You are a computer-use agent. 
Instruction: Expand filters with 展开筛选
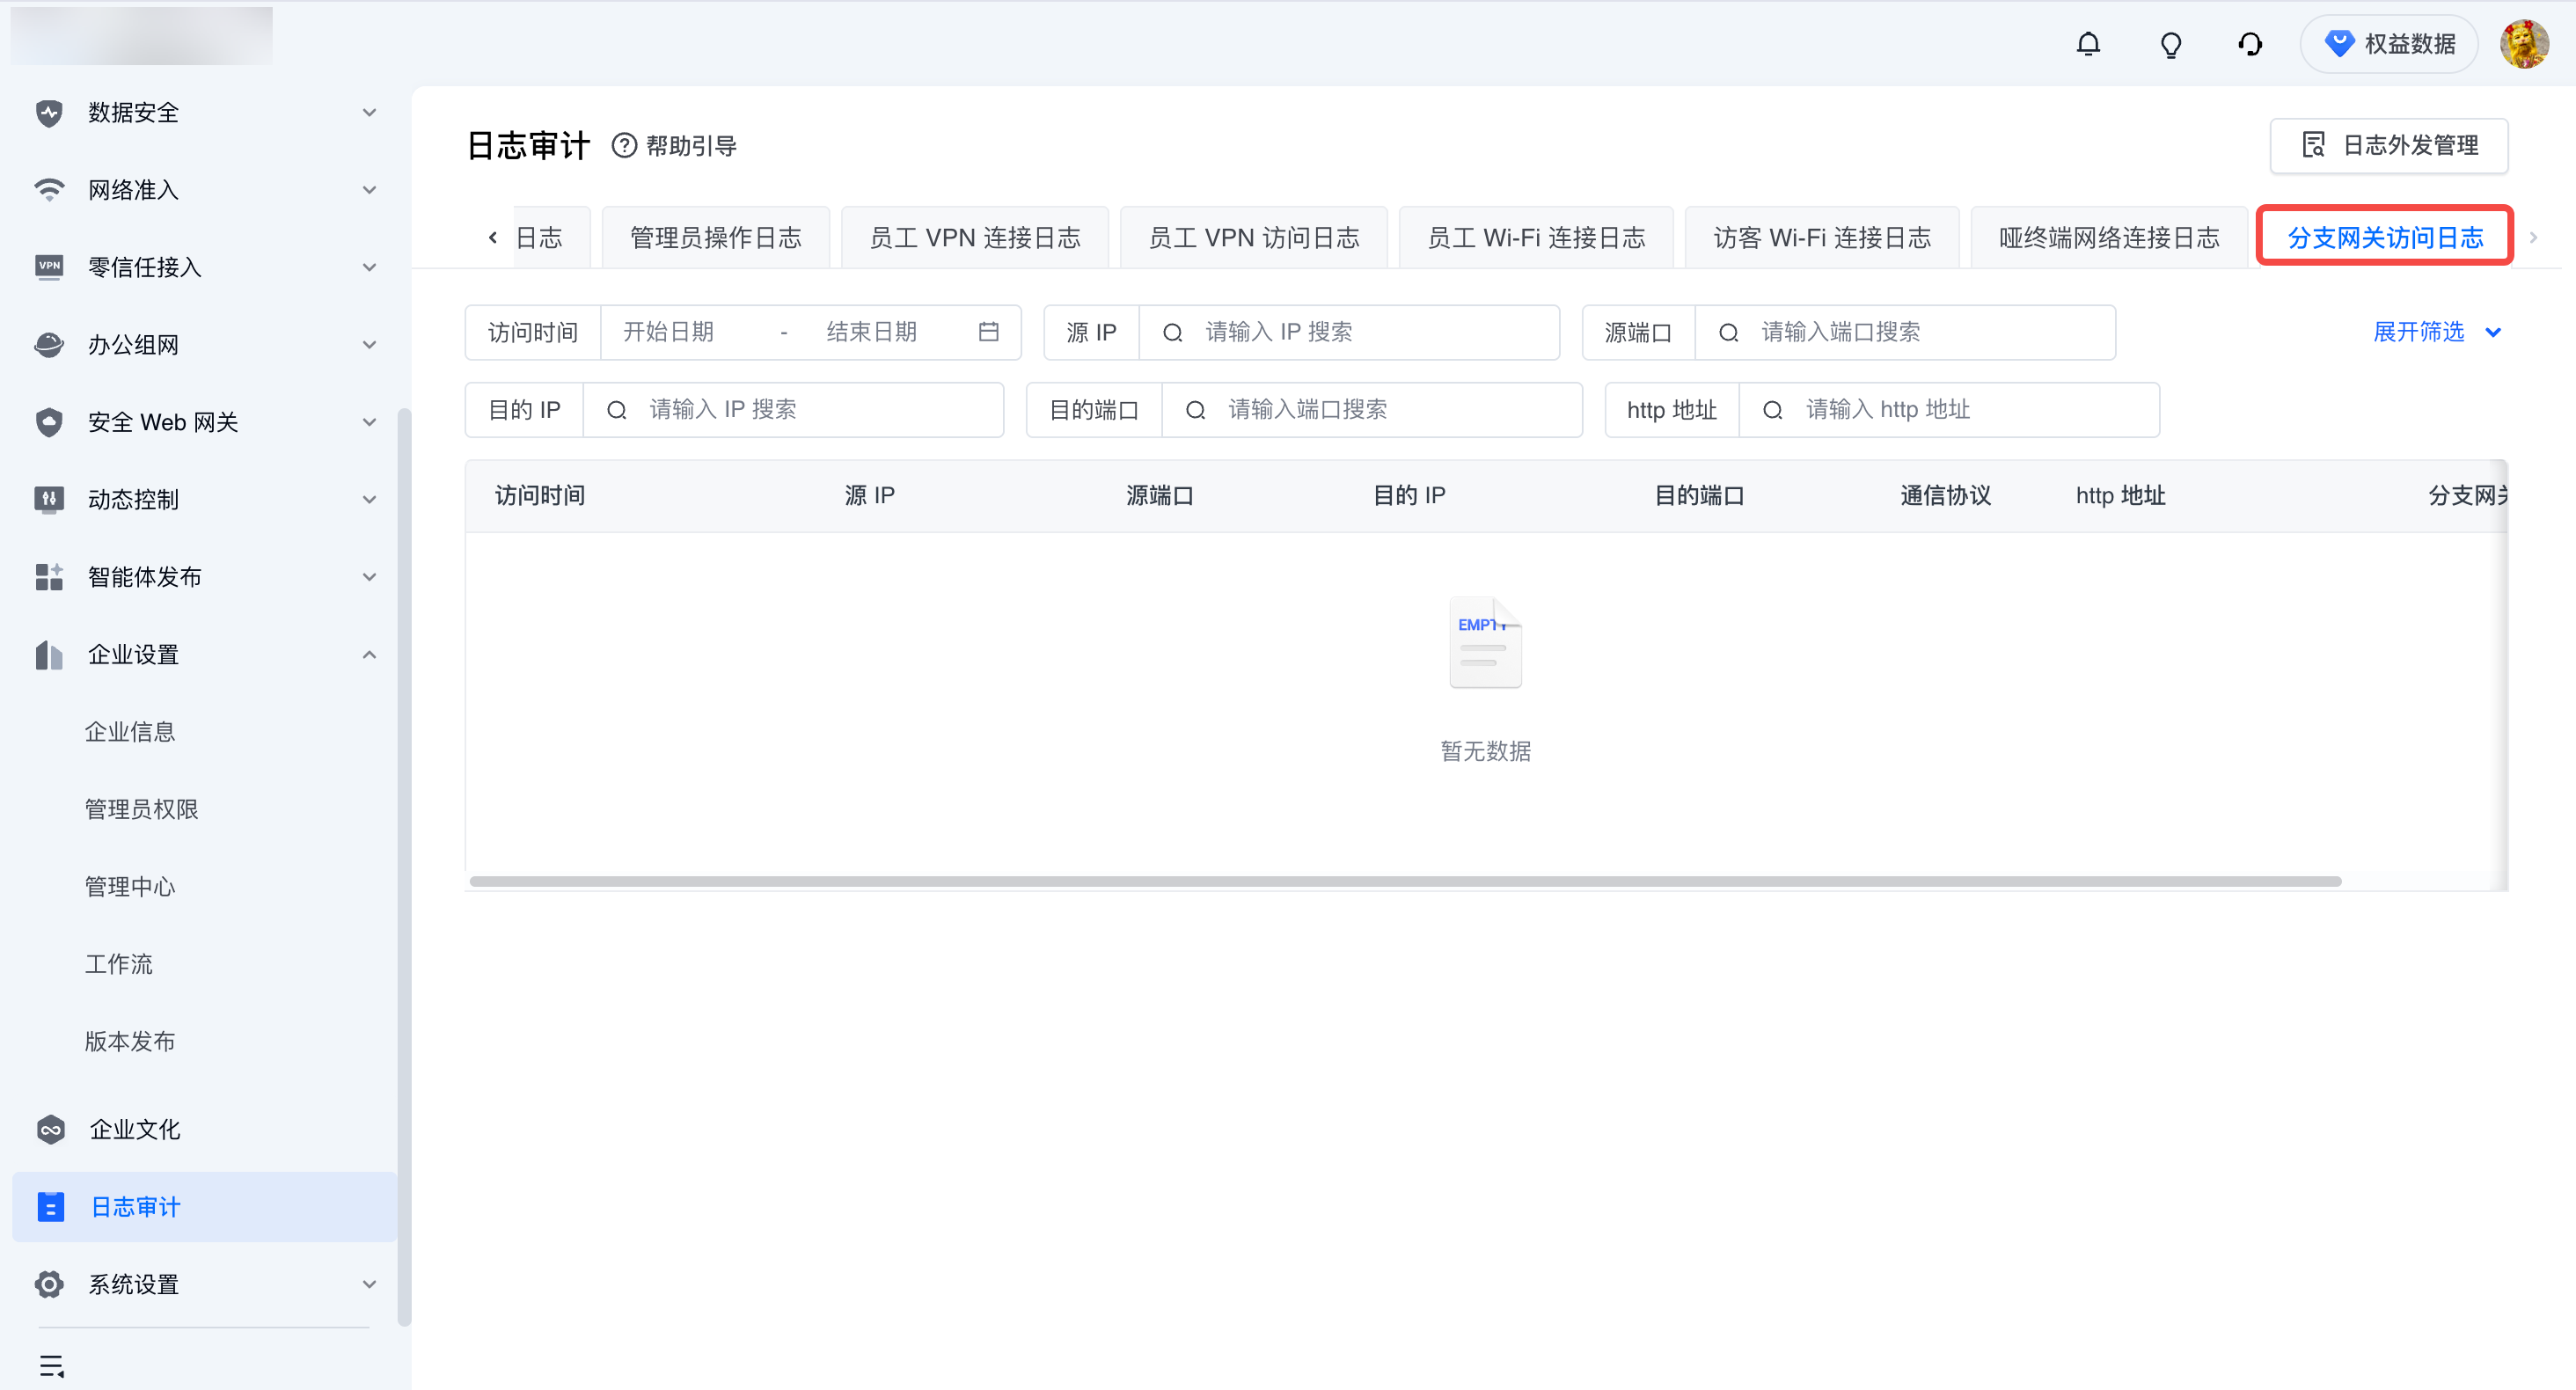tap(2437, 332)
